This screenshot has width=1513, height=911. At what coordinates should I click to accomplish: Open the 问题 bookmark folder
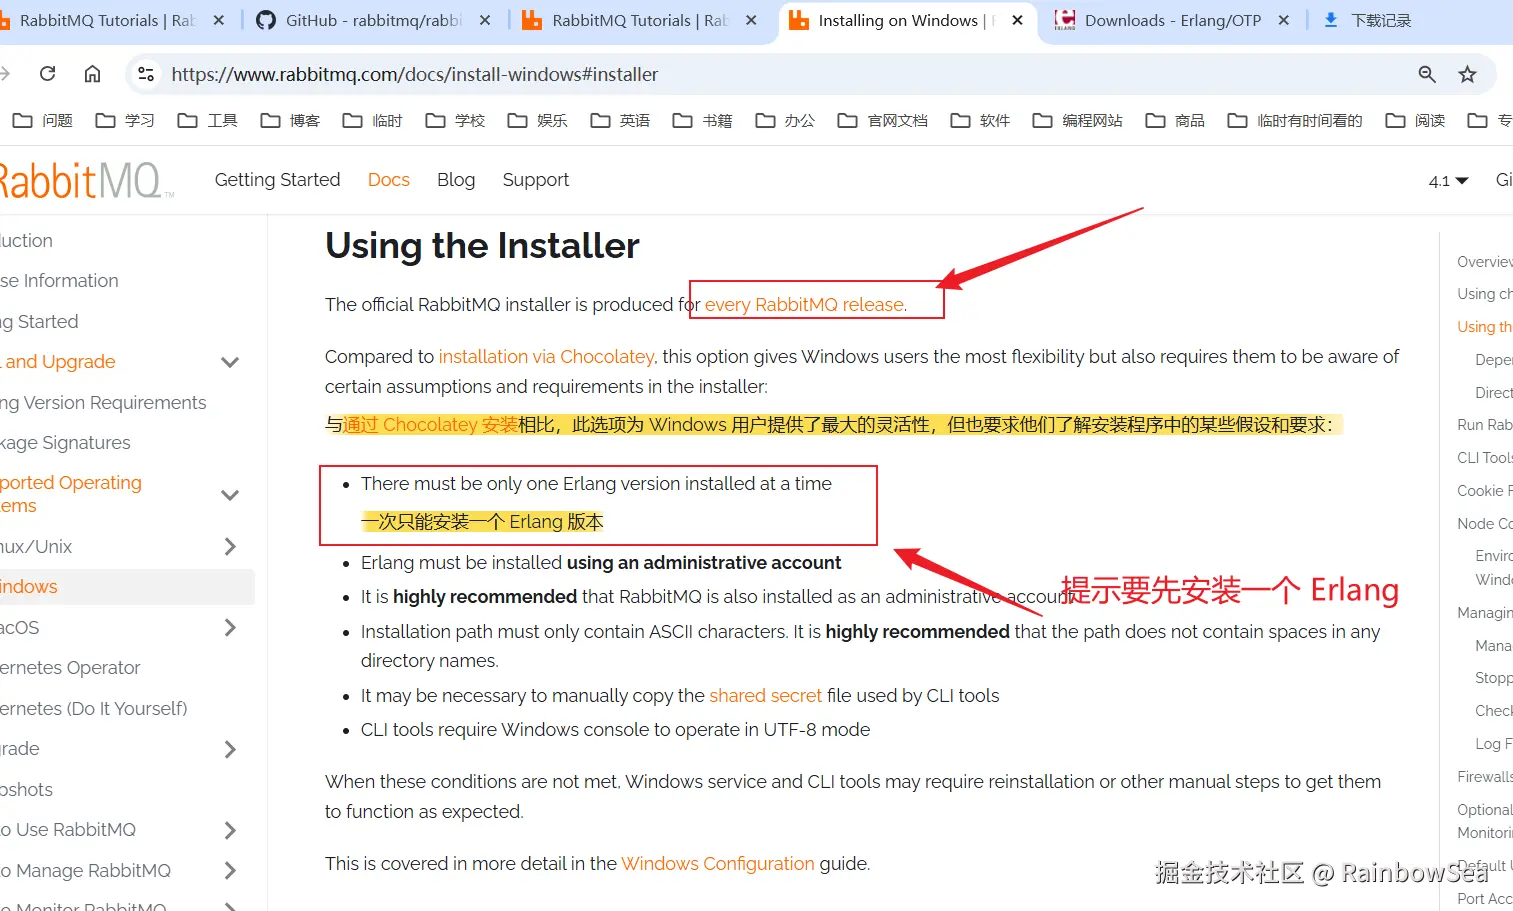43,121
